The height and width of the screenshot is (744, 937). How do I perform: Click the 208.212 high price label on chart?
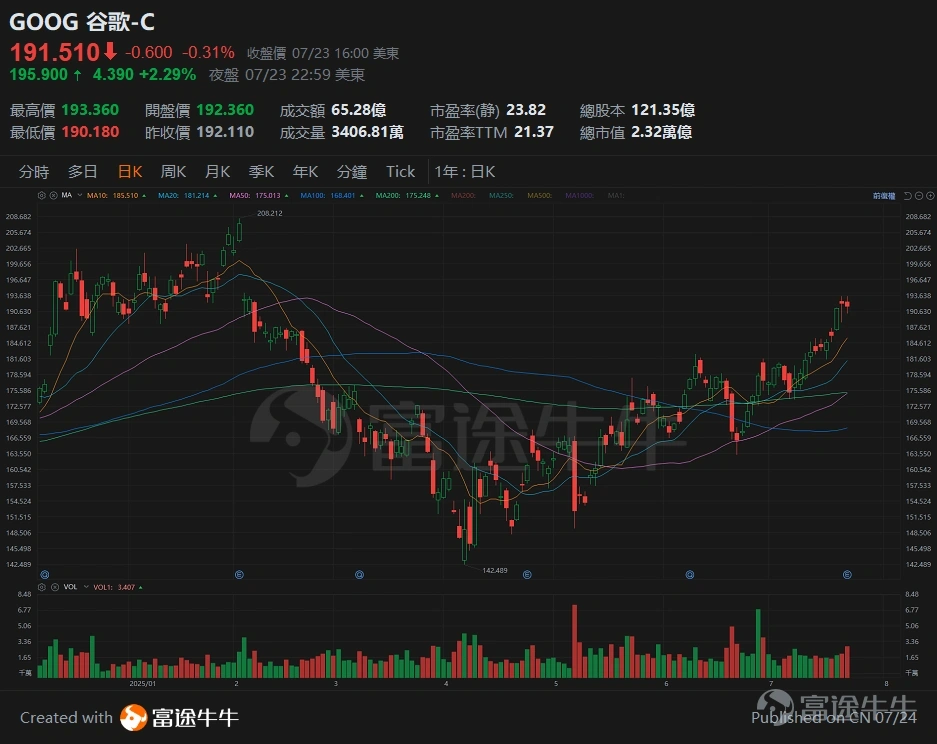tap(270, 213)
